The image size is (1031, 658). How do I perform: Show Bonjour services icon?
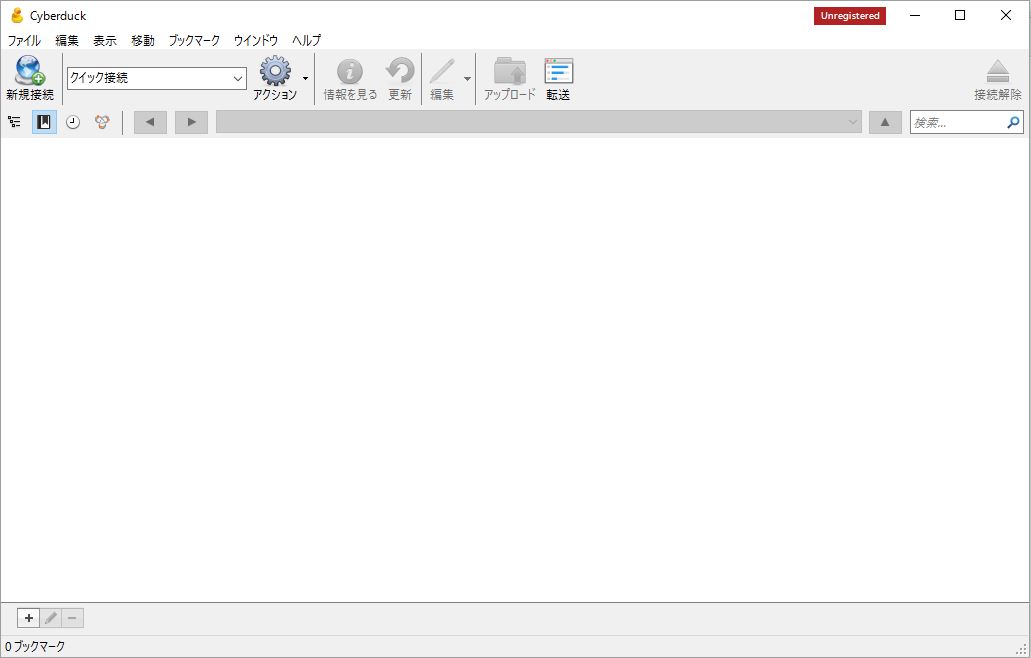click(102, 122)
